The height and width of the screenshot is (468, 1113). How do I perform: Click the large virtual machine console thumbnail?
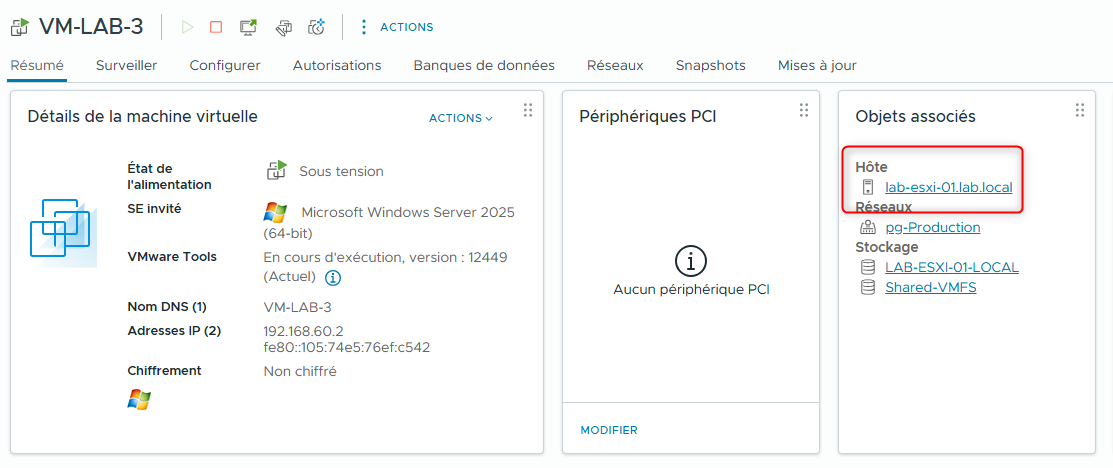click(x=63, y=233)
